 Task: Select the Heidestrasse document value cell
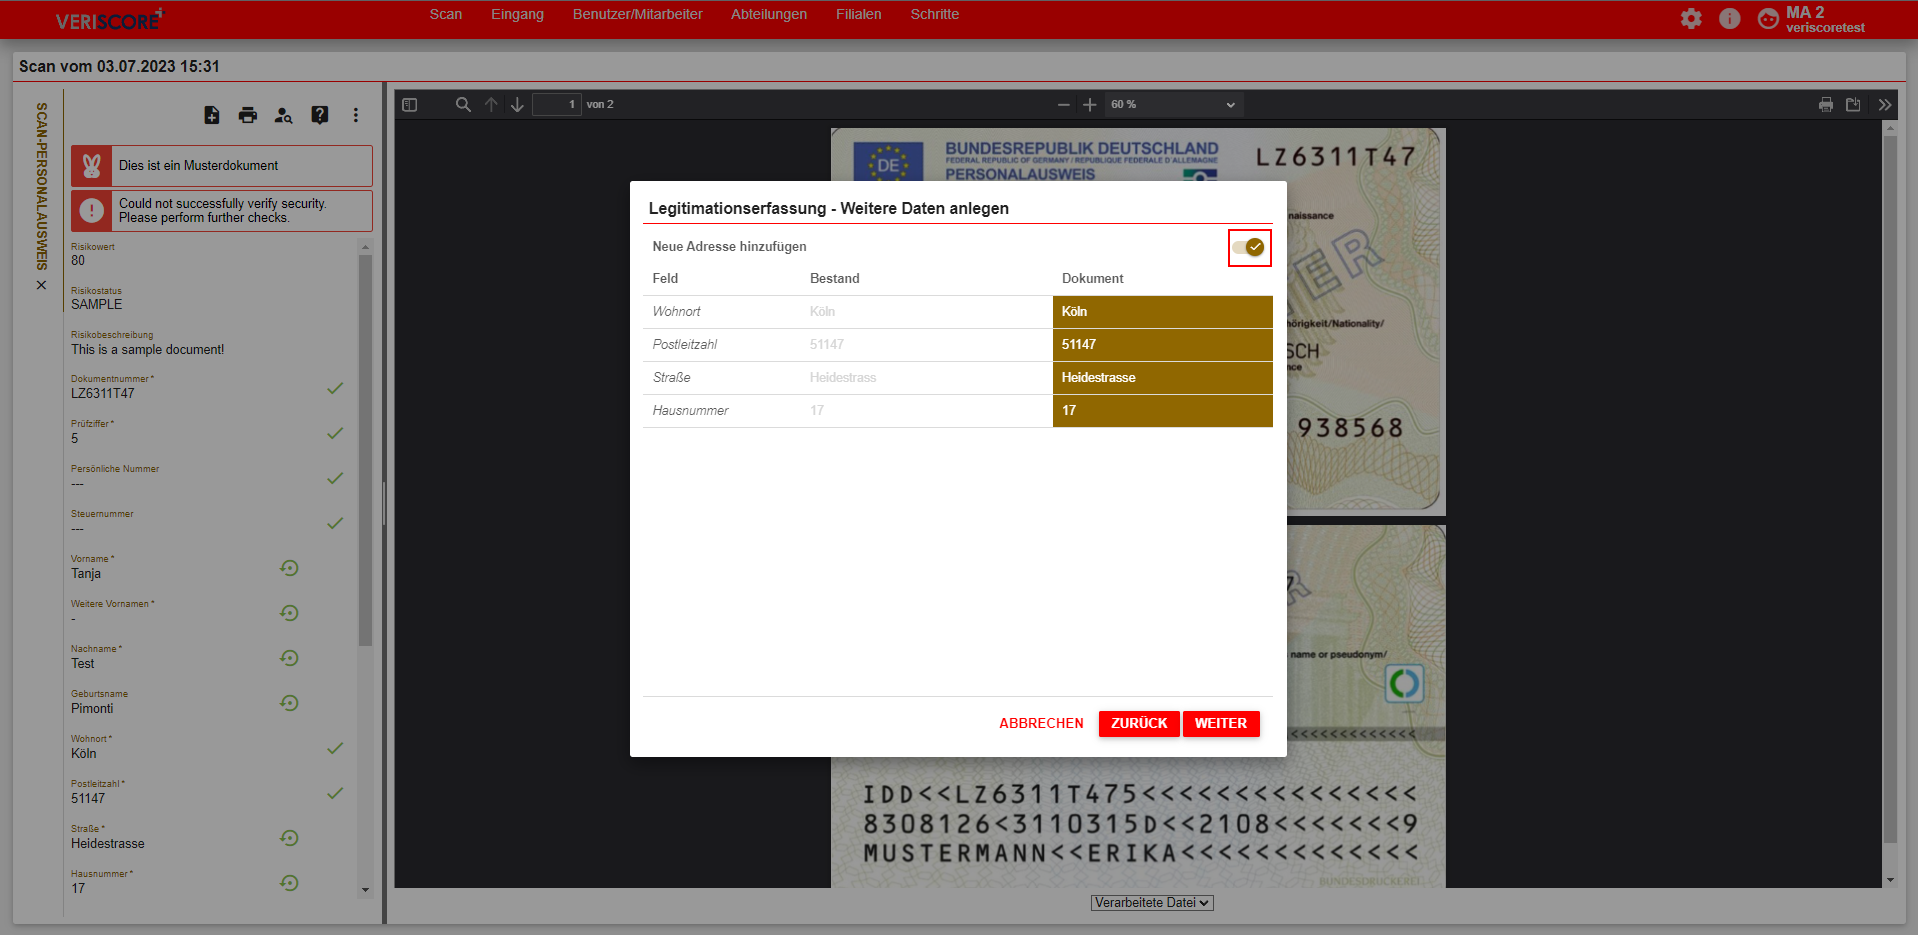point(1162,378)
